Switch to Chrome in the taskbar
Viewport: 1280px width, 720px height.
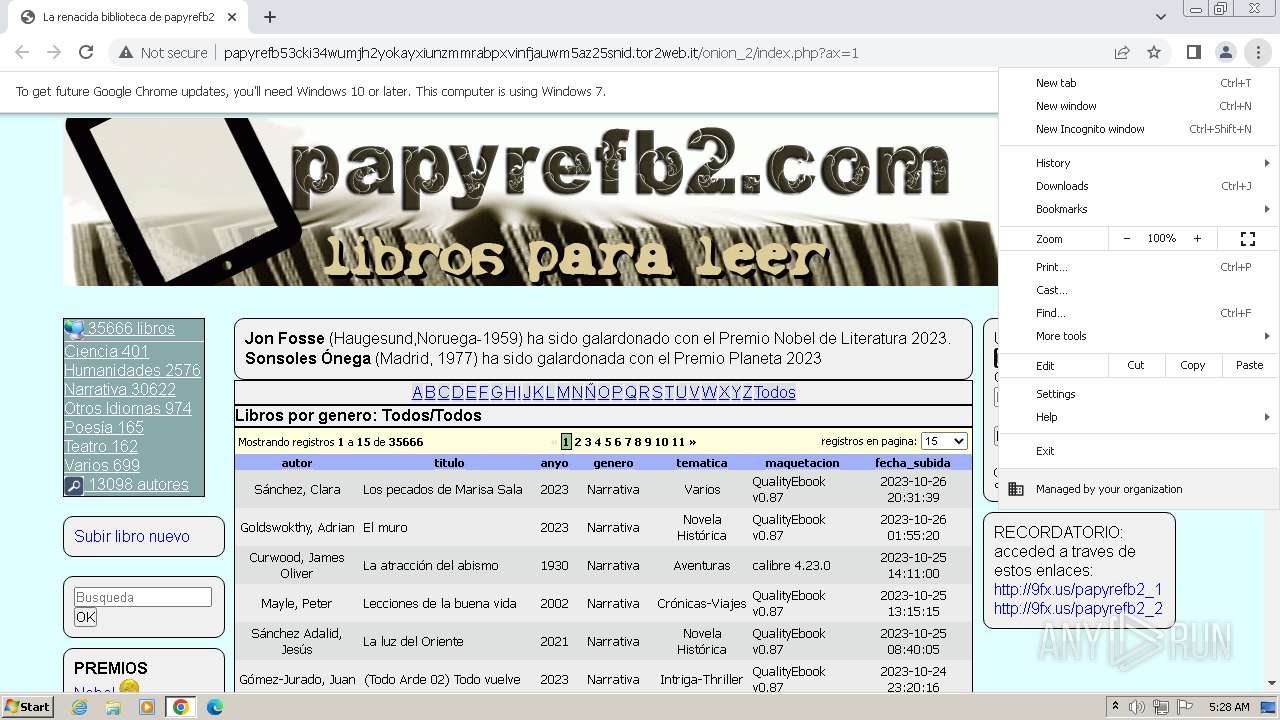coord(181,707)
